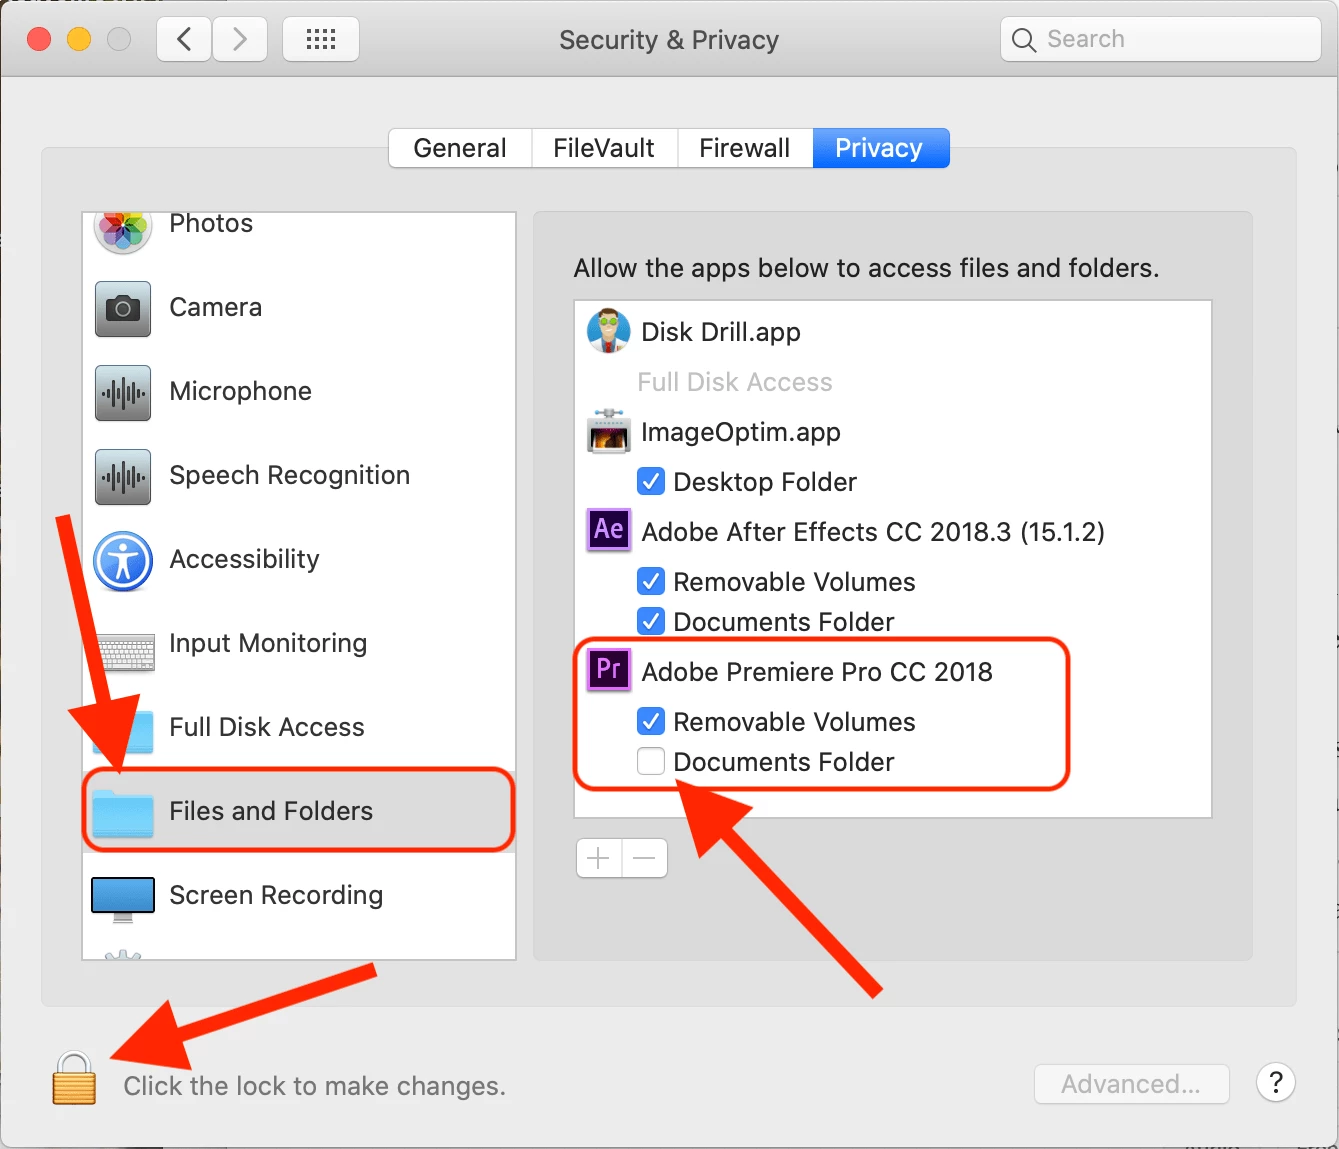Switch to the General tab

click(x=460, y=148)
